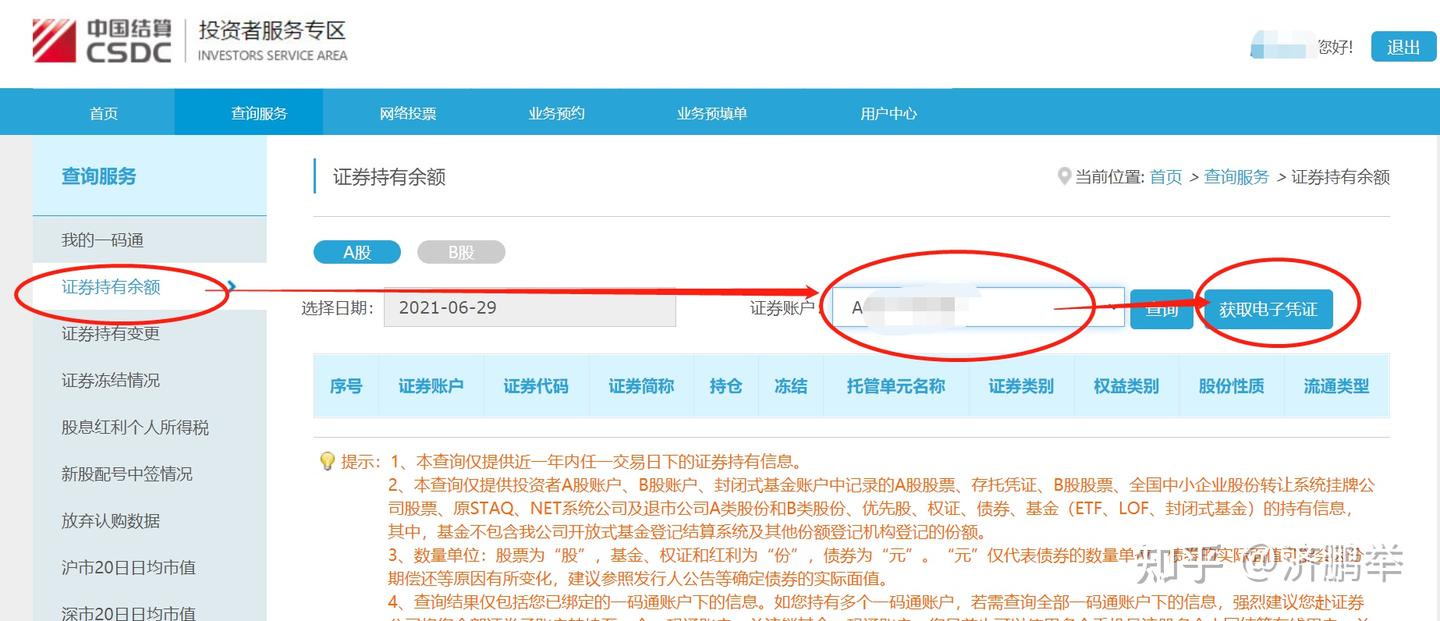Screen dimensions: 1440x621
Task: Expand 证券持有余额 using its blue chevron arrow
Action: pyautogui.click(x=230, y=285)
